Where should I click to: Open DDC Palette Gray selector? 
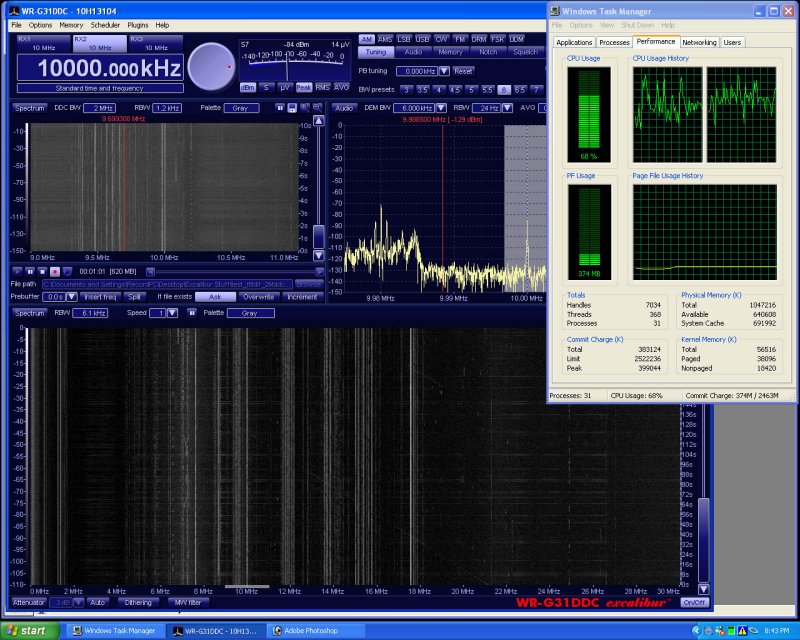pyautogui.click(x=241, y=108)
